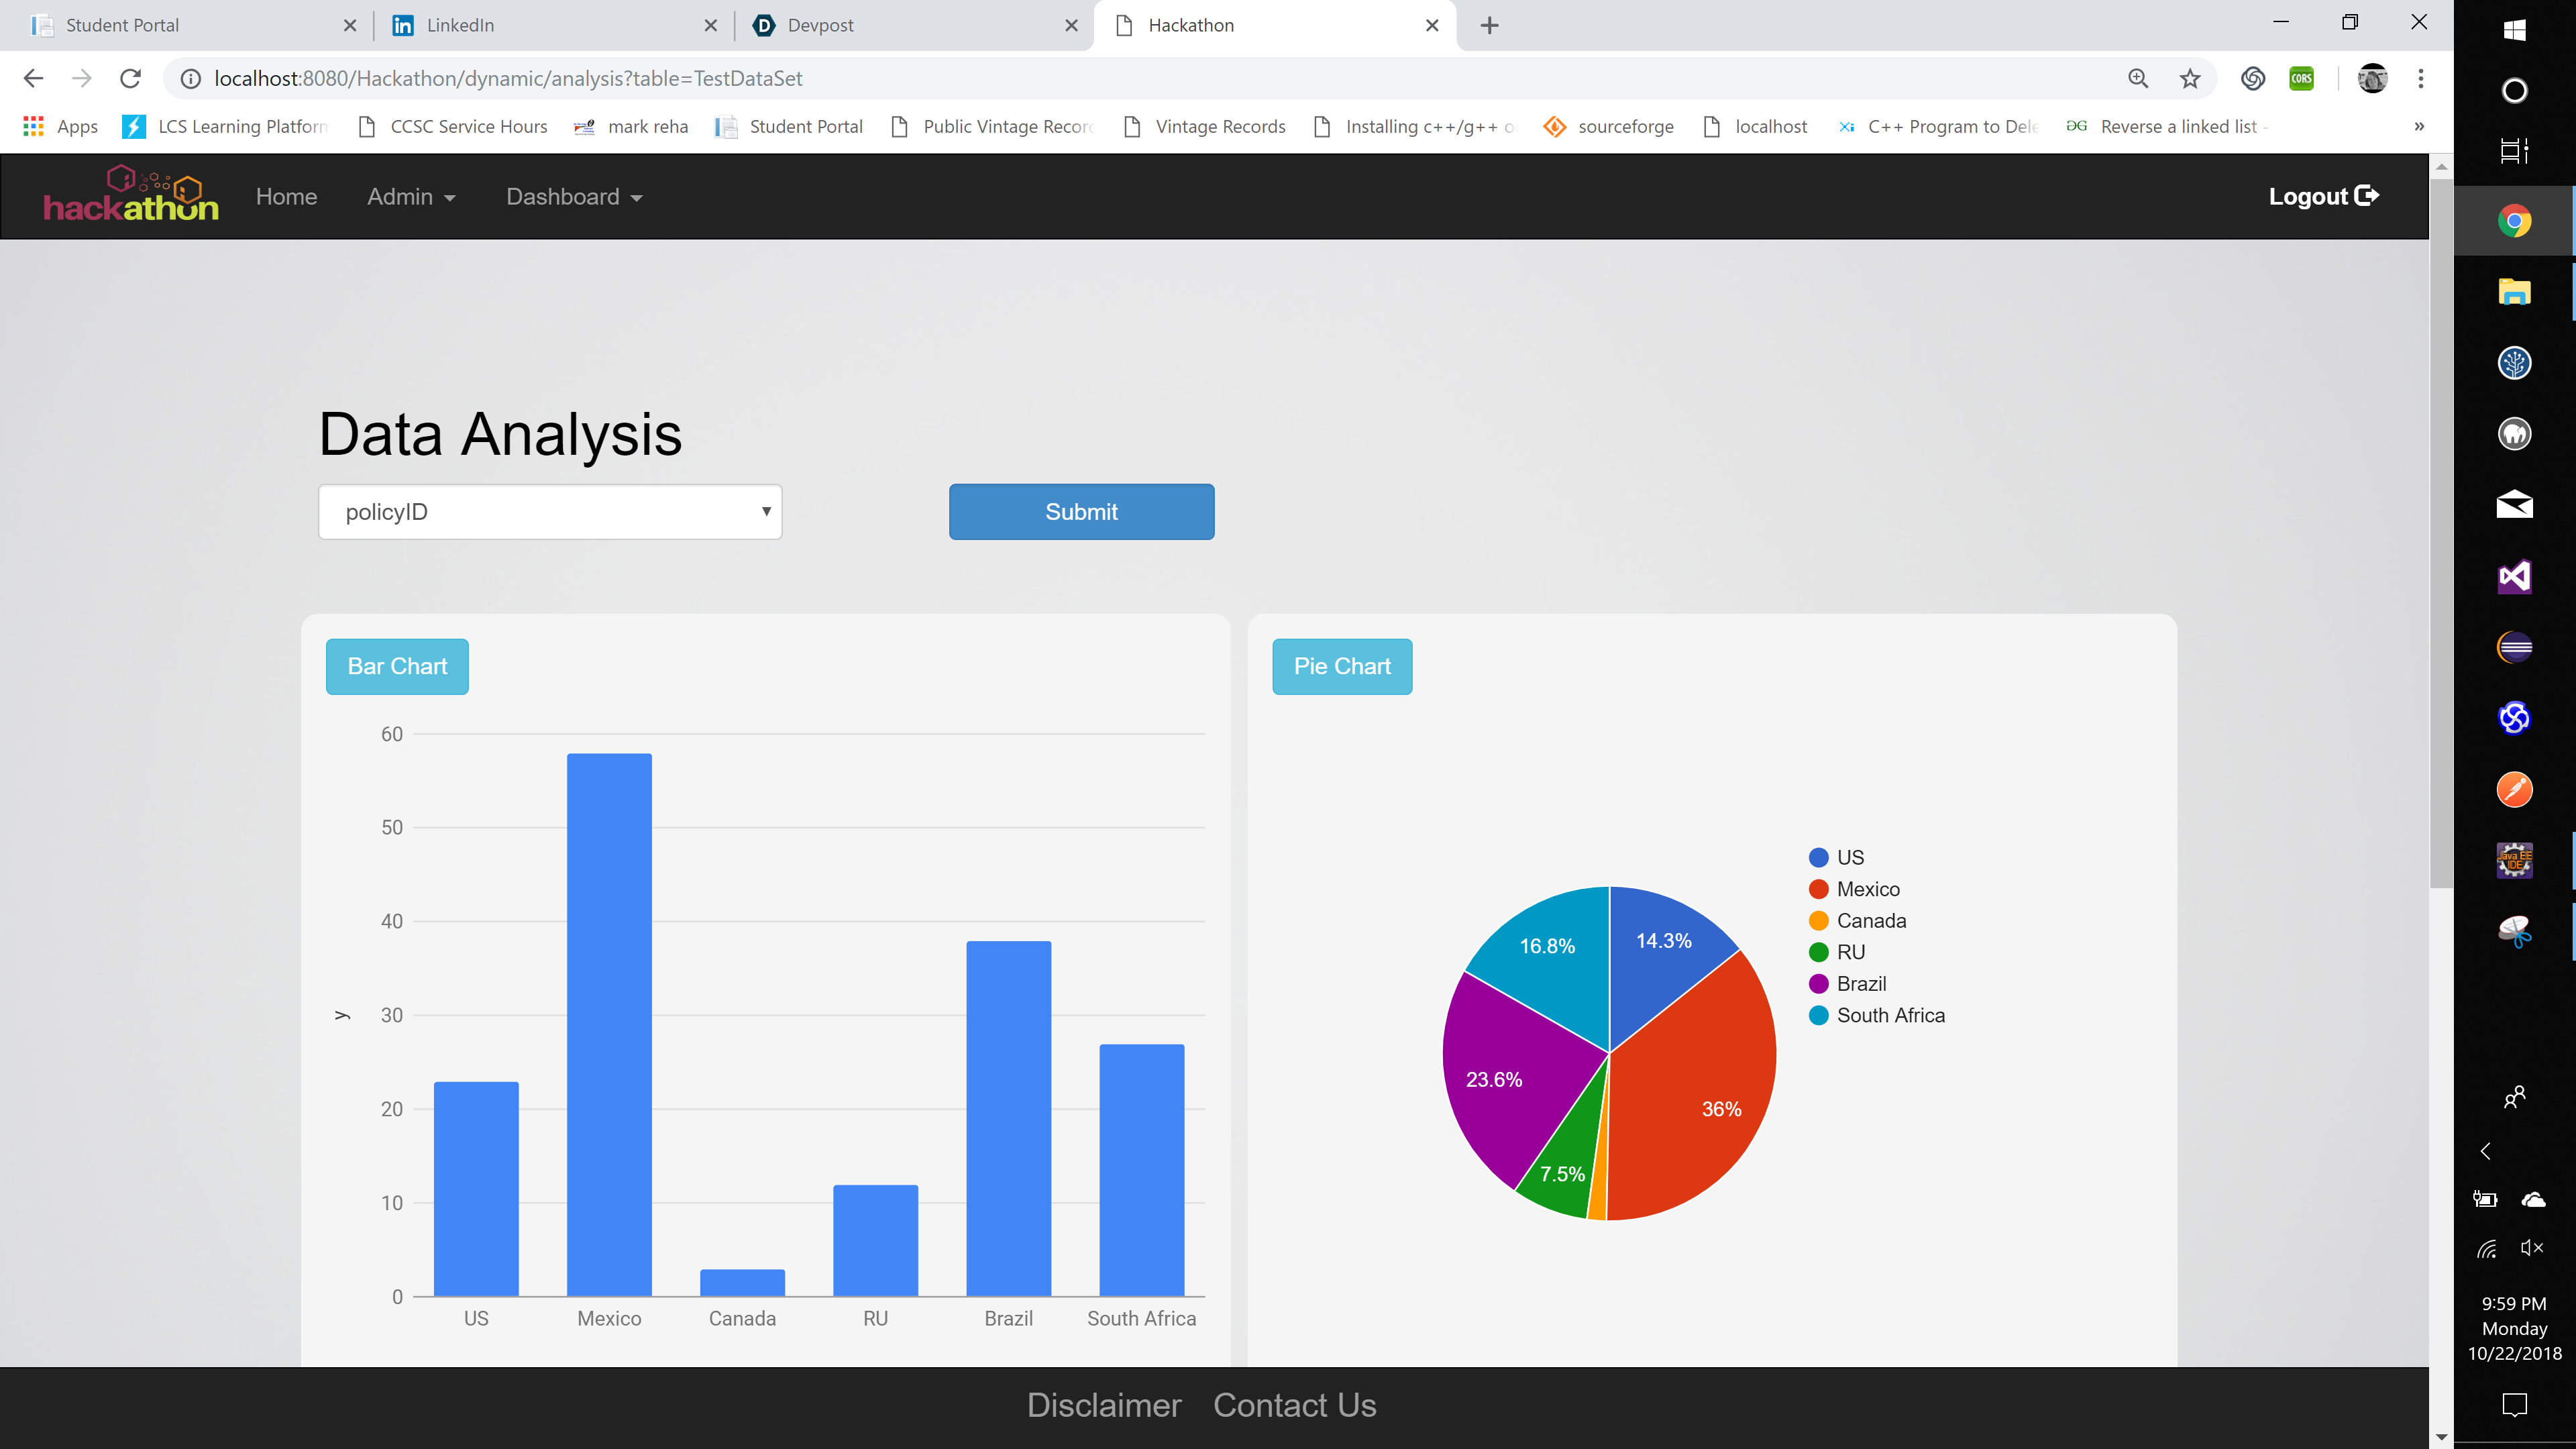
Task: Click the Mexico bar in the bar chart
Action: coord(609,1024)
